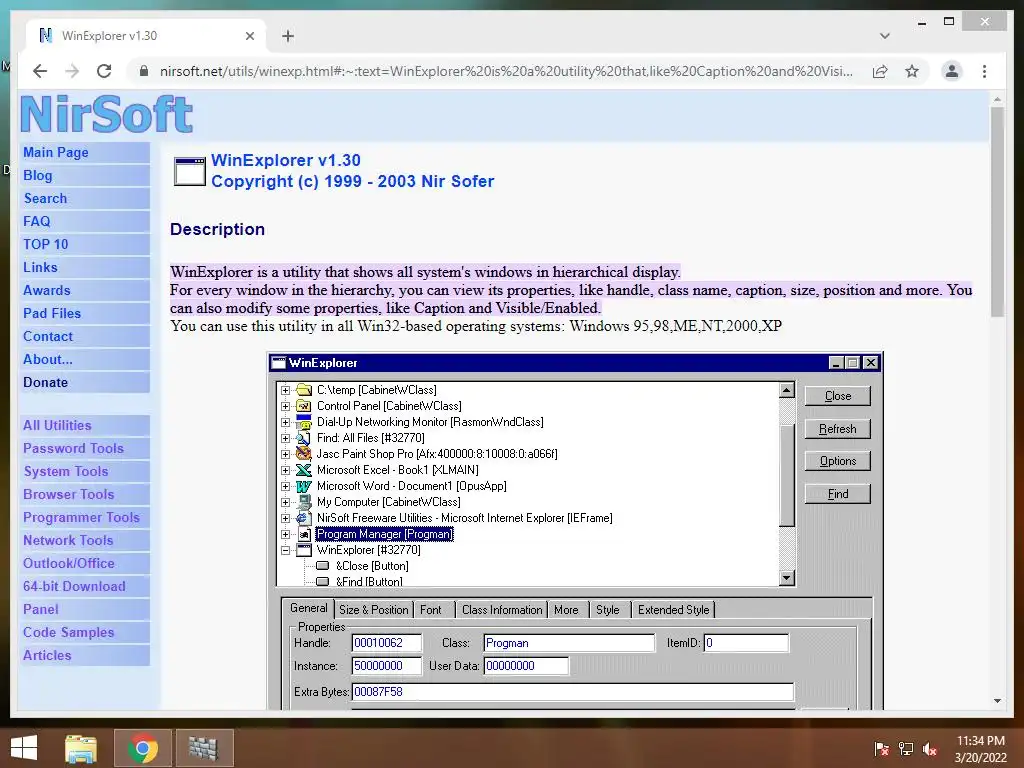Click the Action Center flag tray icon
The image size is (1024, 768).
[881, 749]
